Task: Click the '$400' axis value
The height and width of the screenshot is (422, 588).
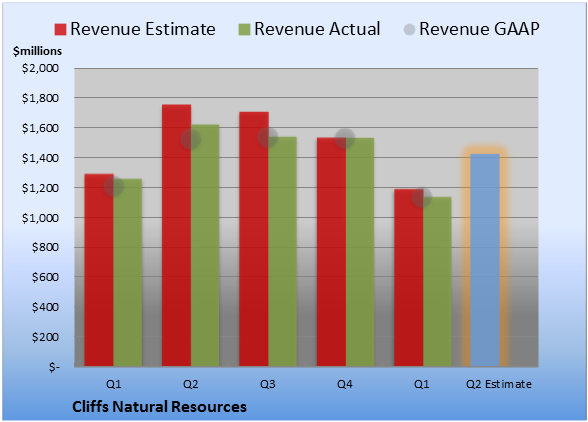Action: [x=45, y=307]
